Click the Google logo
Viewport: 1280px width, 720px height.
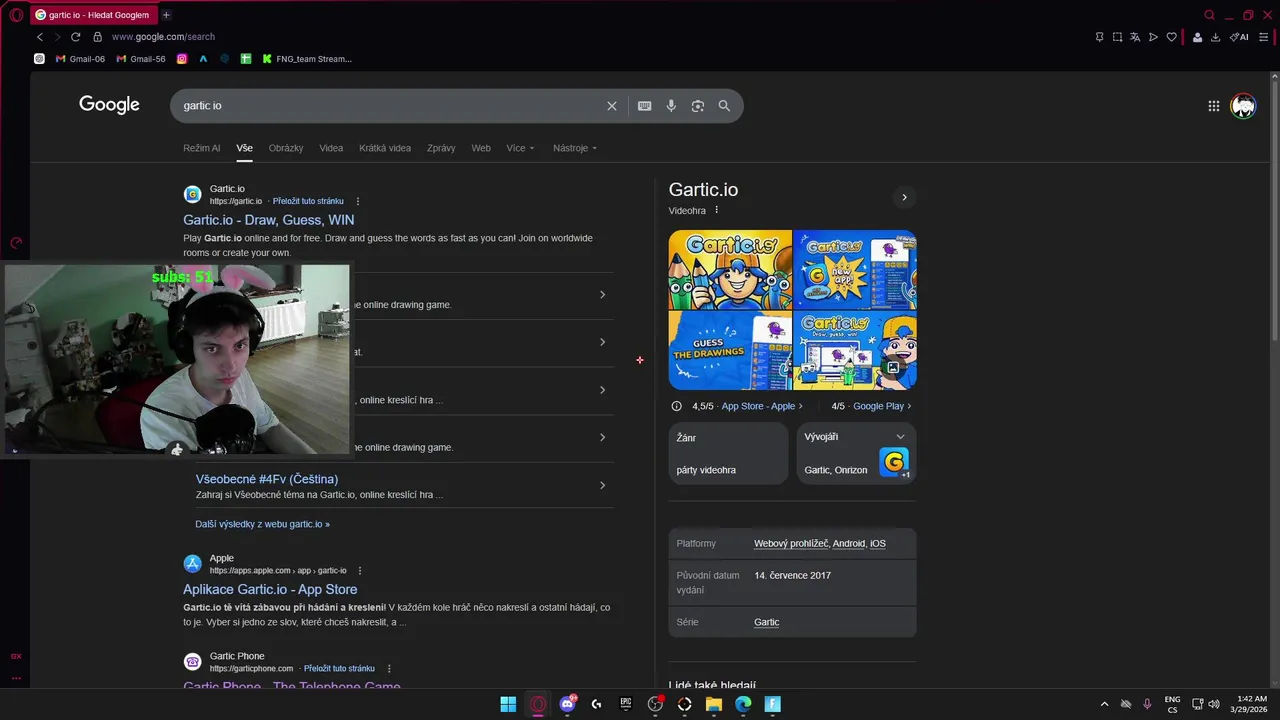pyautogui.click(x=109, y=105)
